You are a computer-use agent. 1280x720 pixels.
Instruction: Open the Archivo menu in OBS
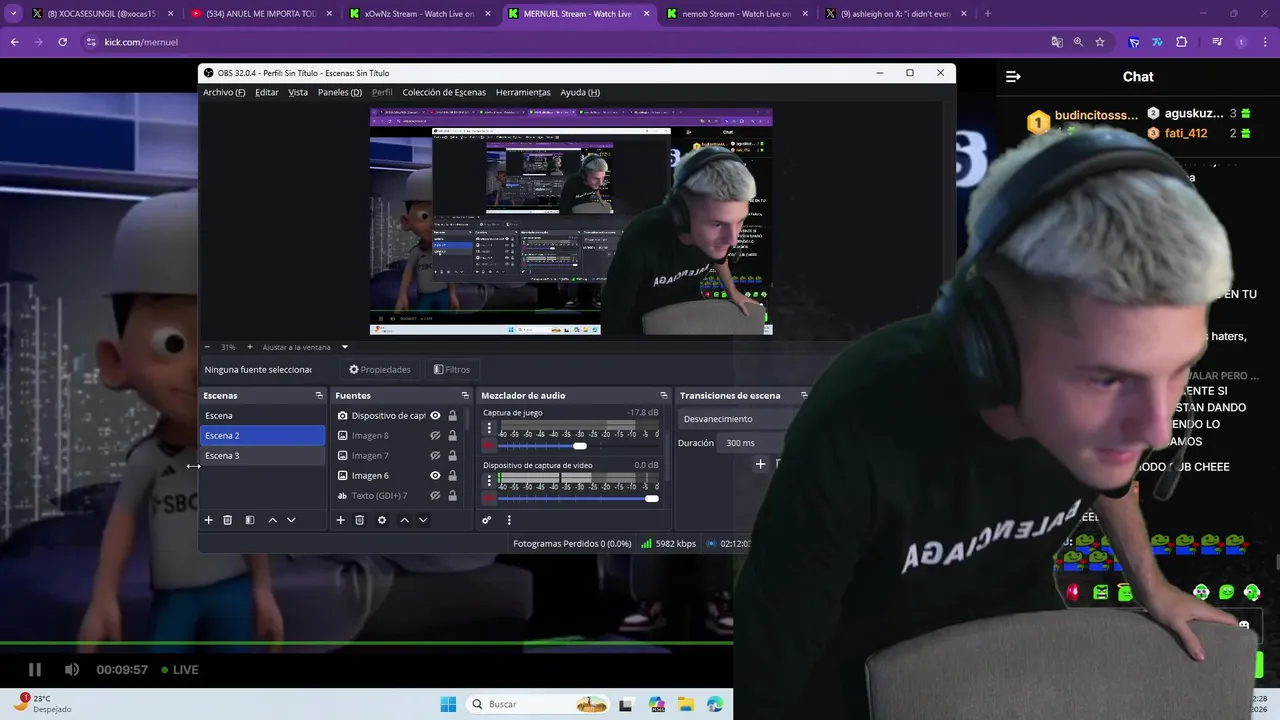224,92
